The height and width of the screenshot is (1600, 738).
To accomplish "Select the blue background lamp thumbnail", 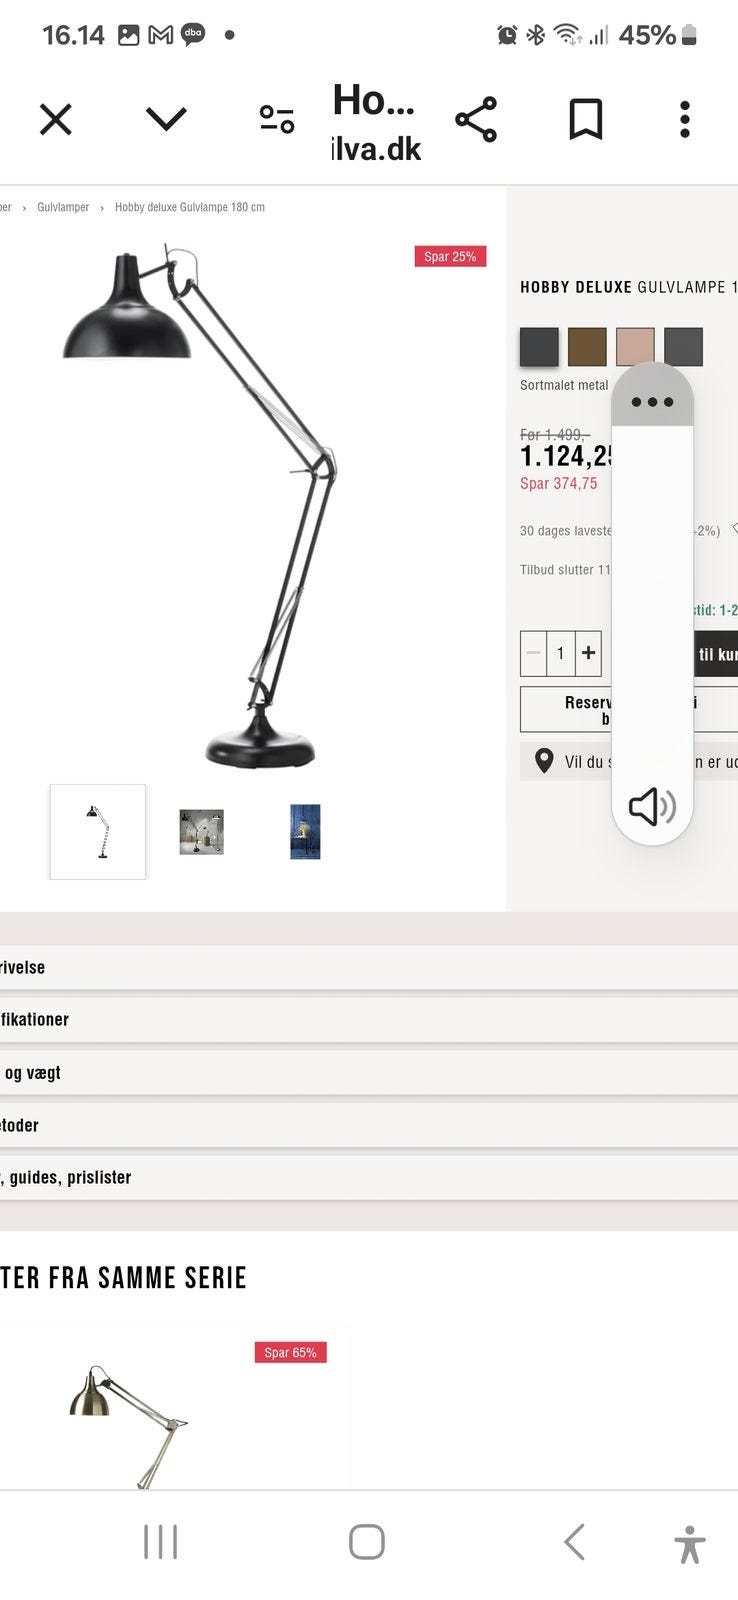I will [x=305, y=832].
